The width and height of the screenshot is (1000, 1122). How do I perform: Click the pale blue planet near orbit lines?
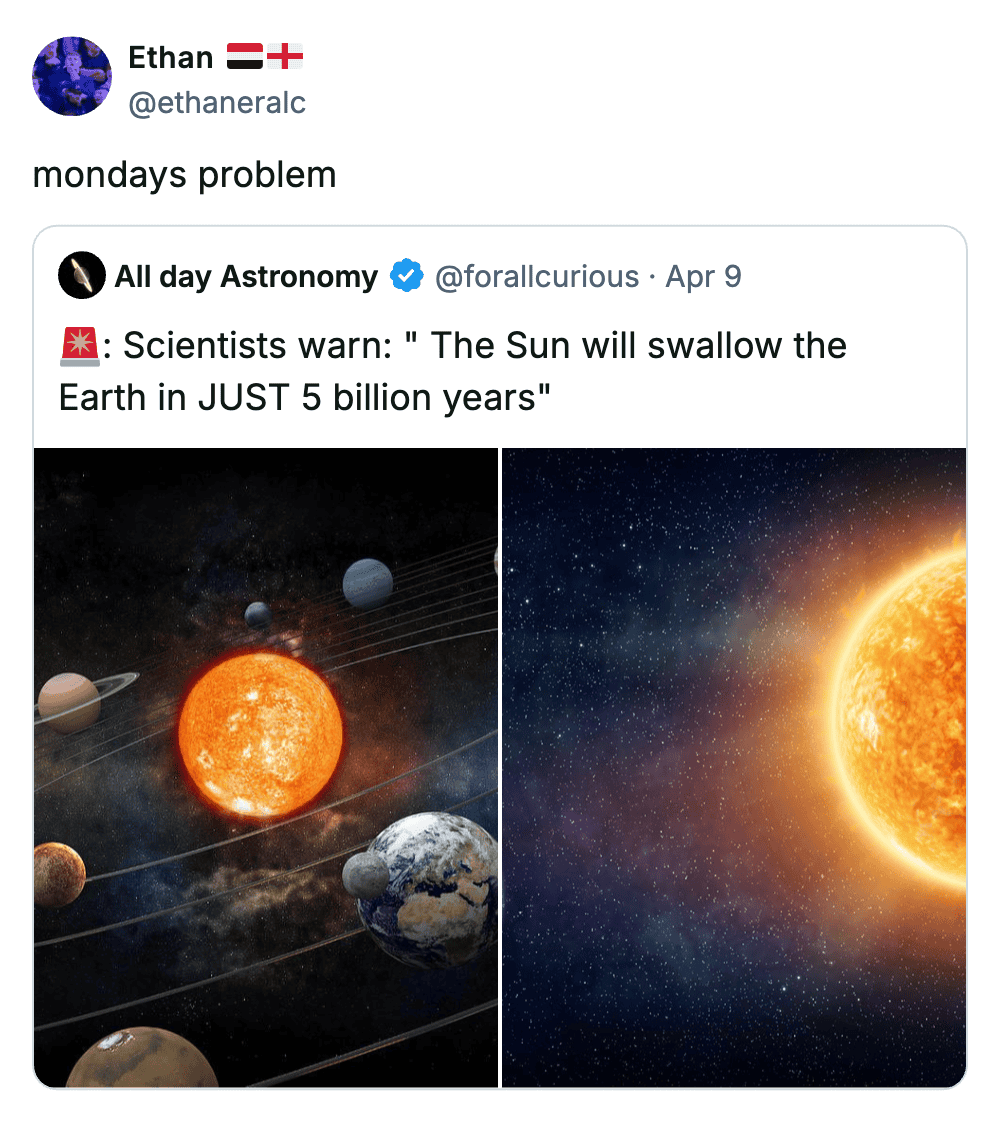click(x=368, y=583)
